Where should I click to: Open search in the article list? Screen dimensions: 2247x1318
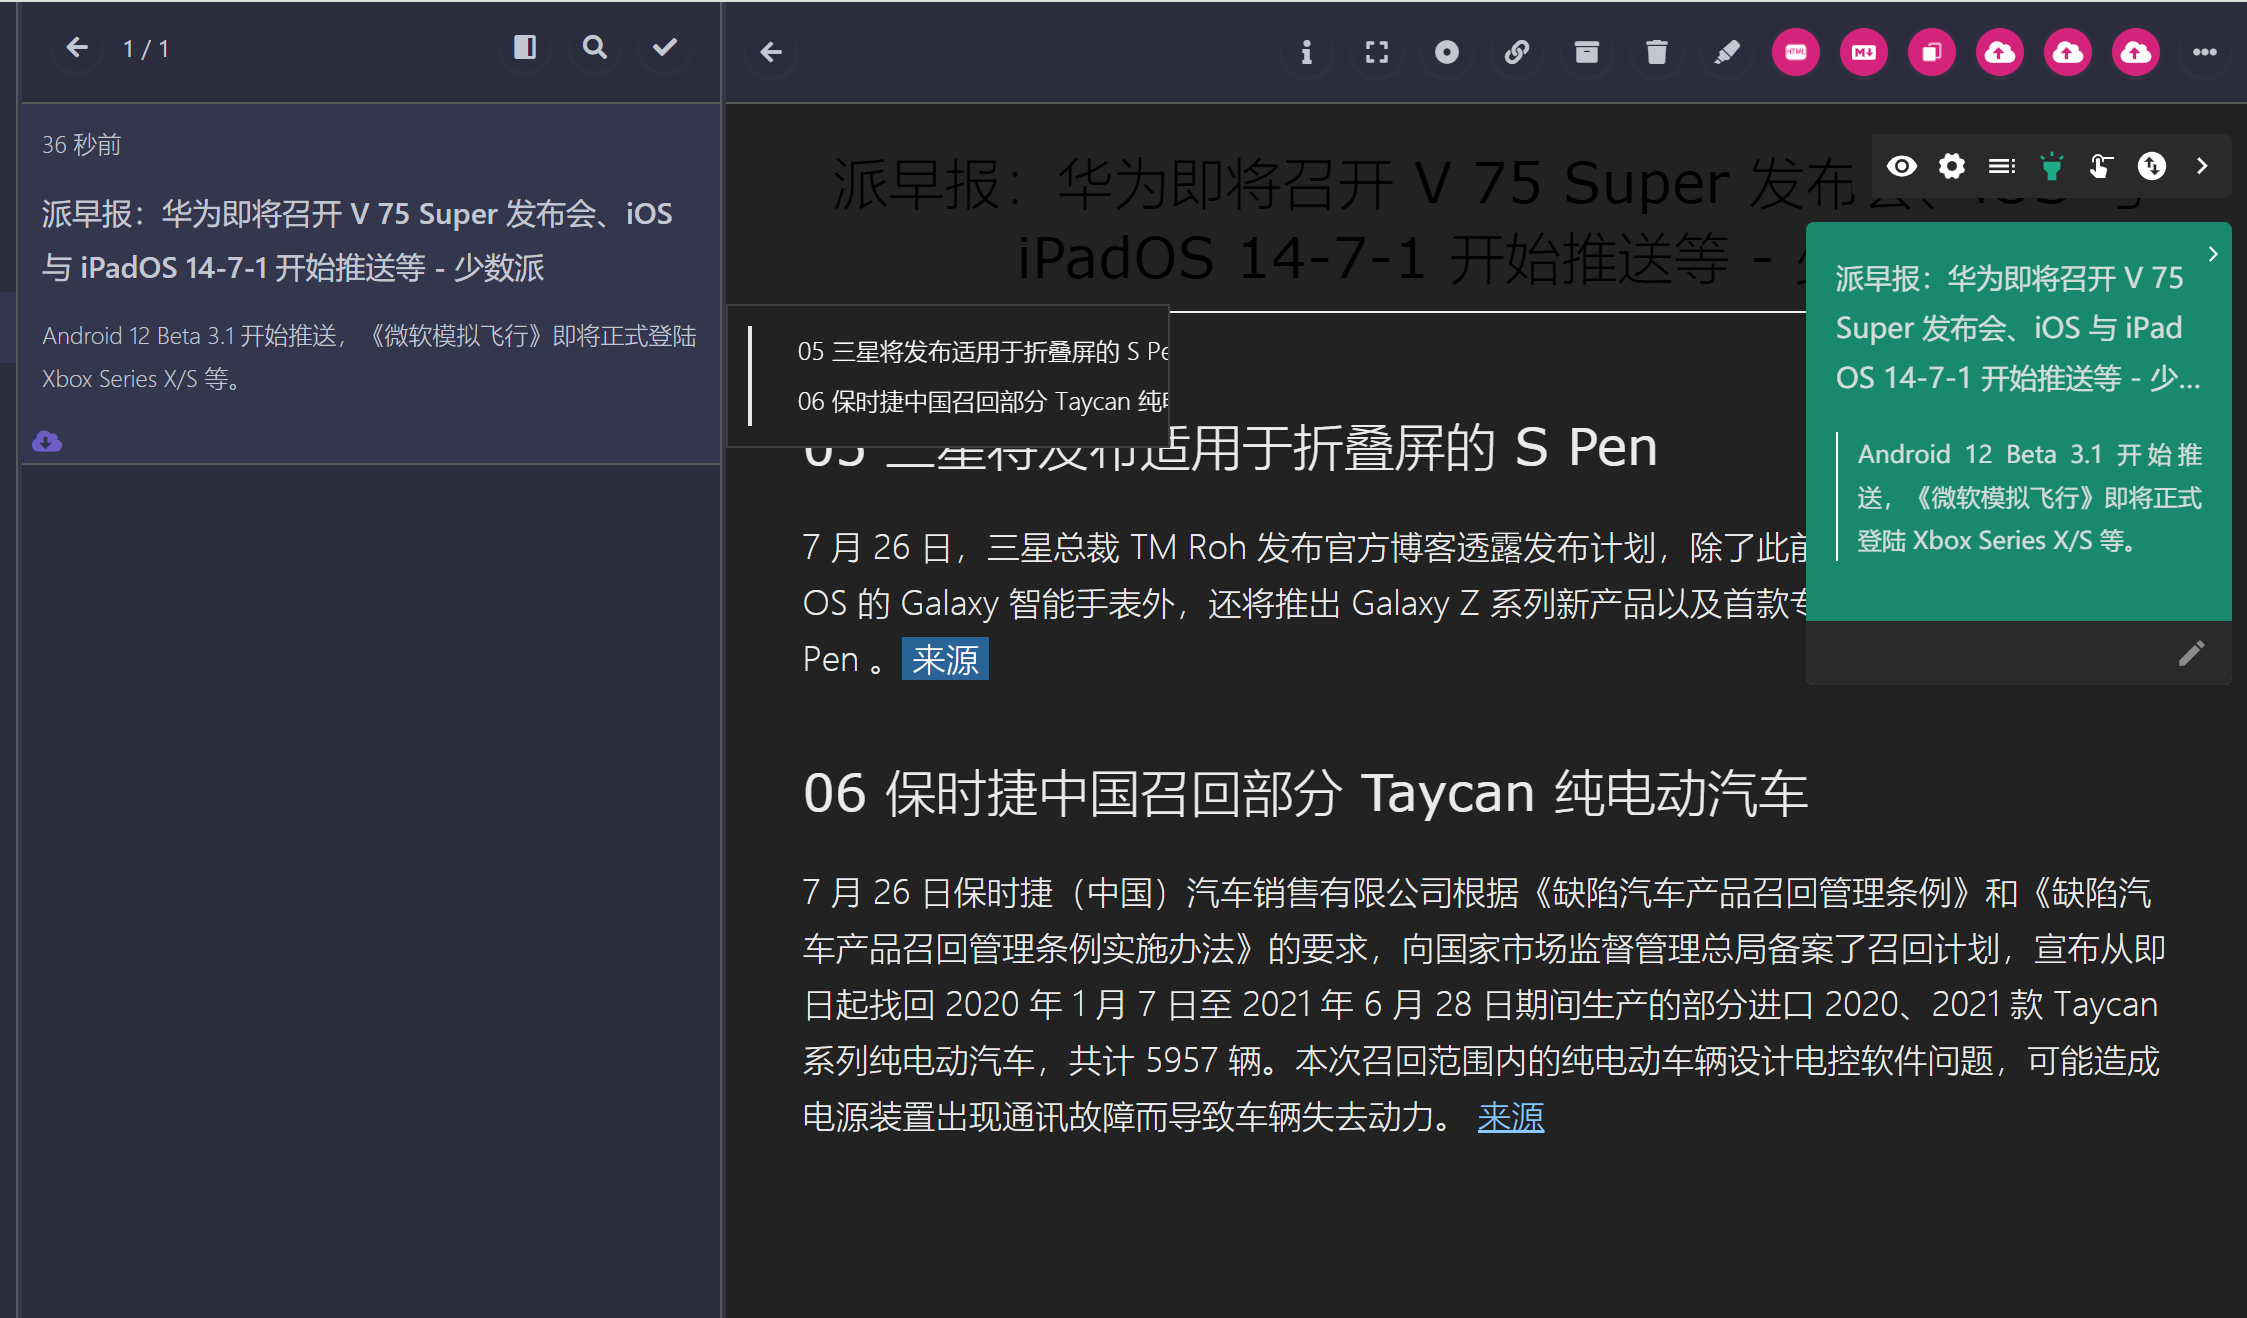click(594, 47)
